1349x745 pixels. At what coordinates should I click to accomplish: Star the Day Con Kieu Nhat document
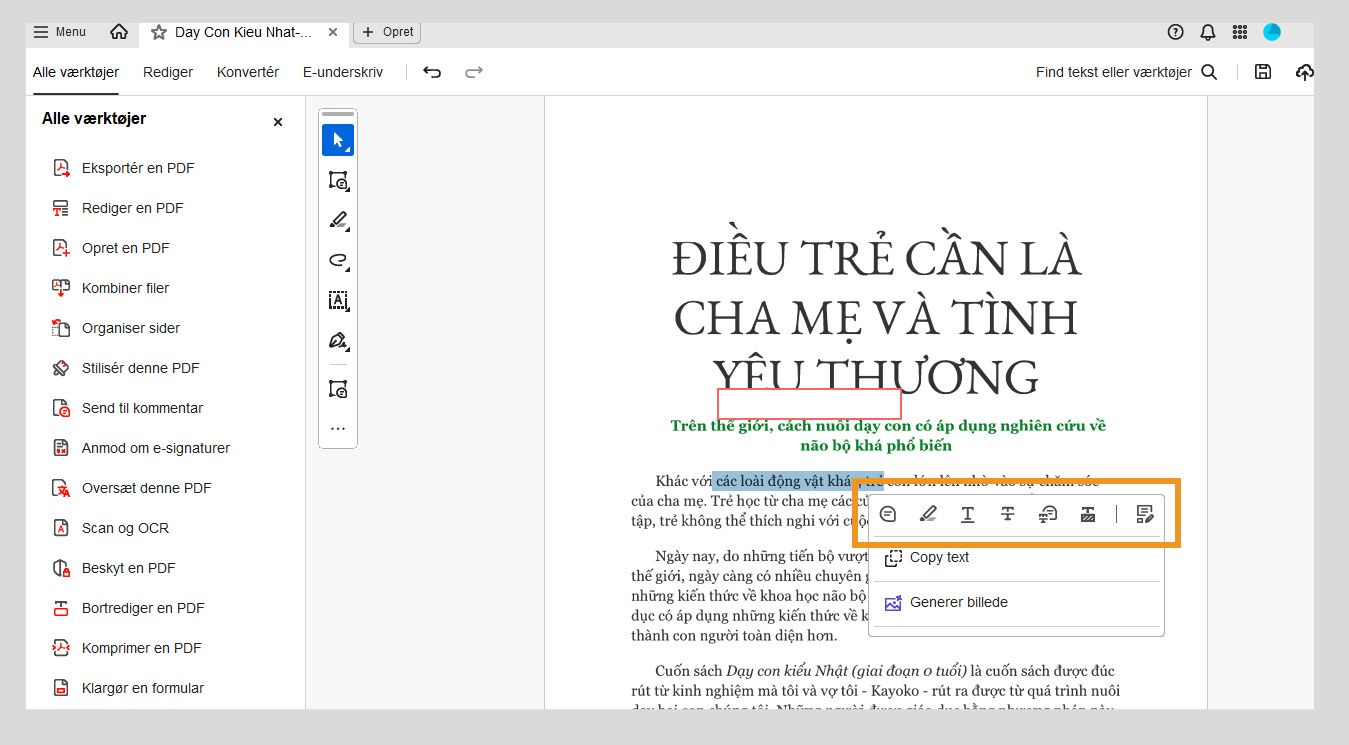click(158, 32)
